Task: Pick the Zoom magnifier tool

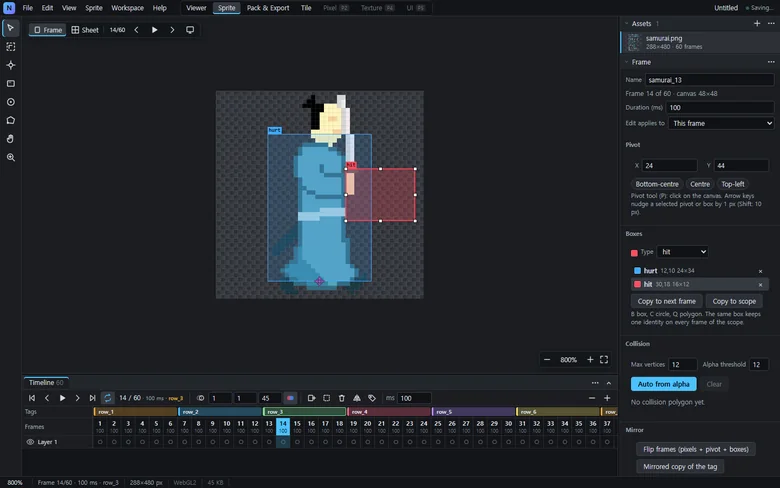Action: (x=10, y=157)
